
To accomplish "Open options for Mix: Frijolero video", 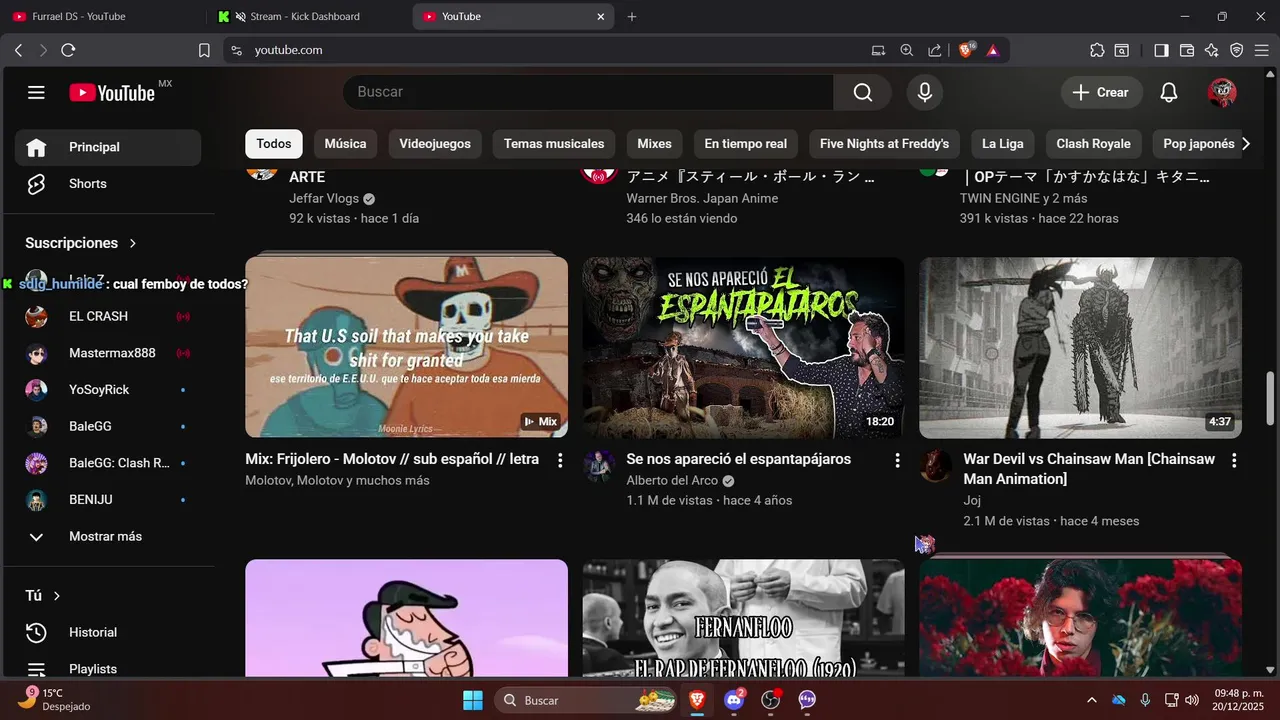I will [560, 460].
